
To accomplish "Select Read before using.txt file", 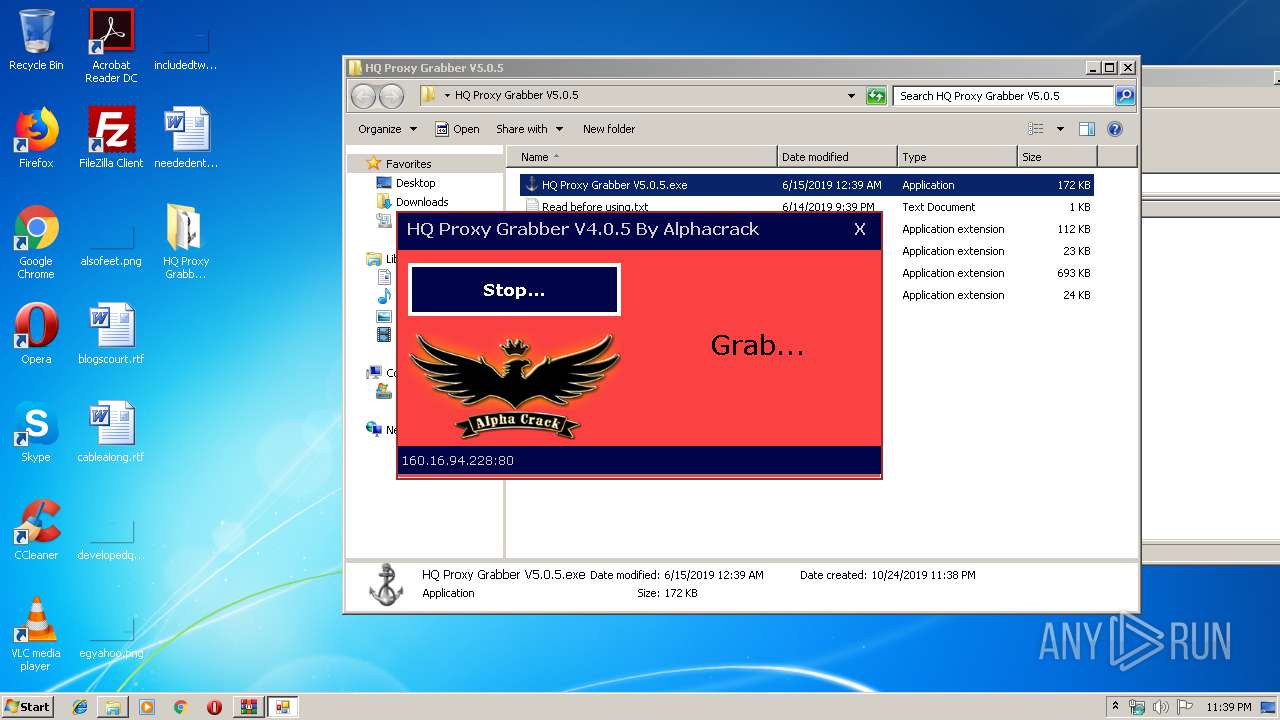I will coord(595,207).
